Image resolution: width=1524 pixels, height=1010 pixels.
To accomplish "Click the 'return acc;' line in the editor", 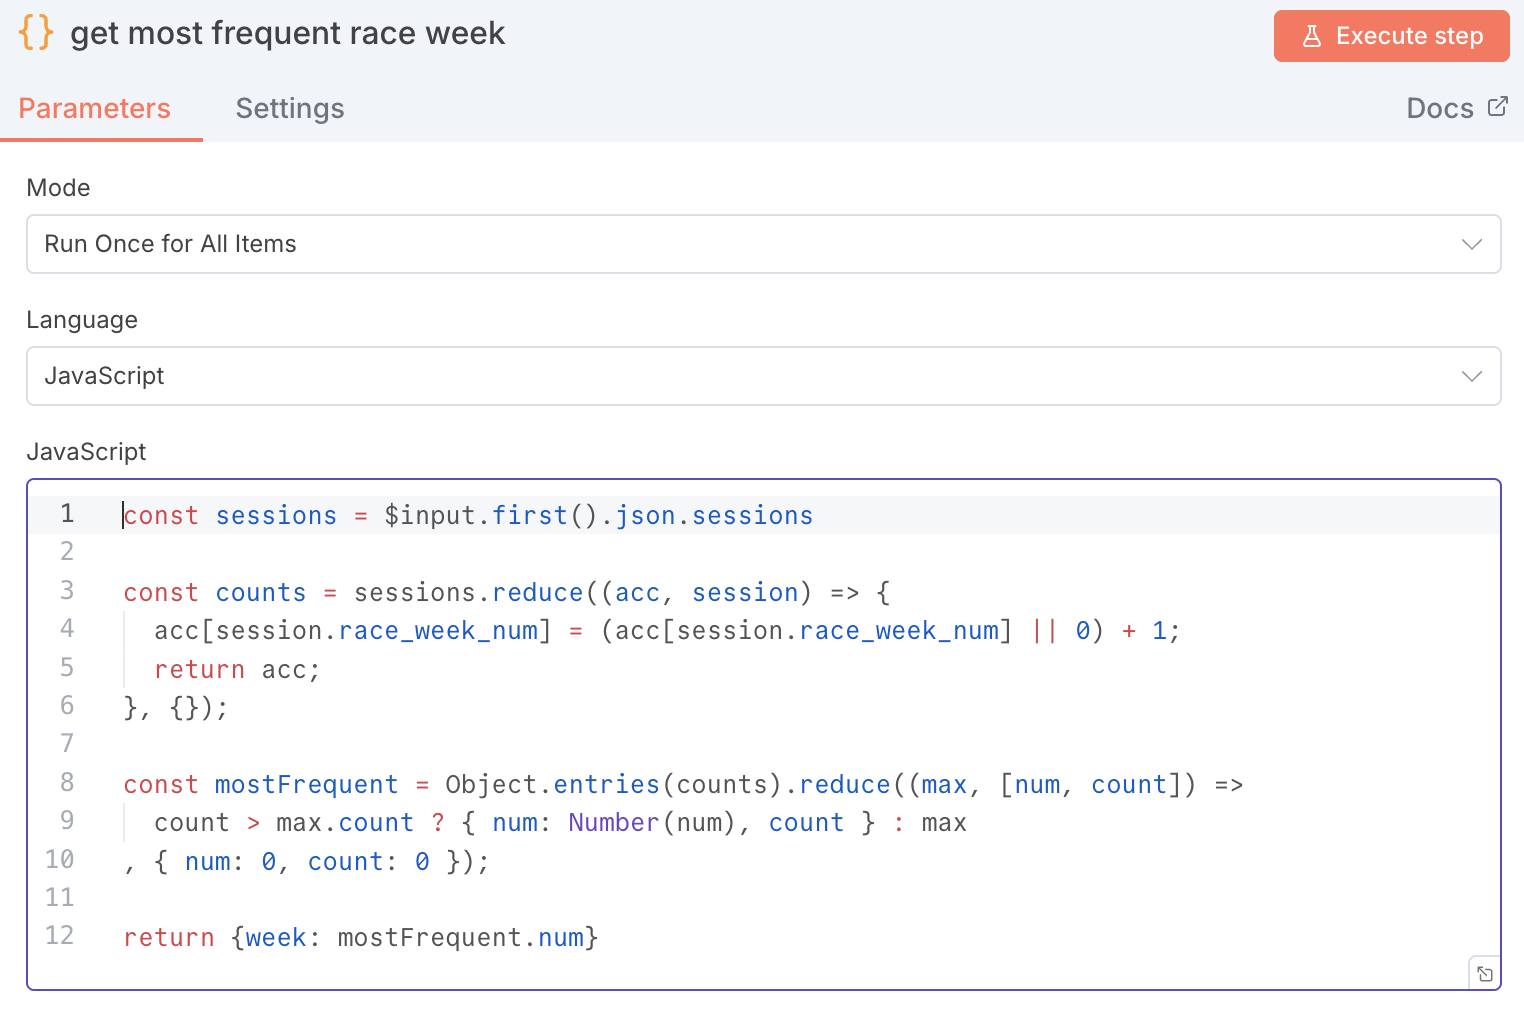I will [237, 670].
